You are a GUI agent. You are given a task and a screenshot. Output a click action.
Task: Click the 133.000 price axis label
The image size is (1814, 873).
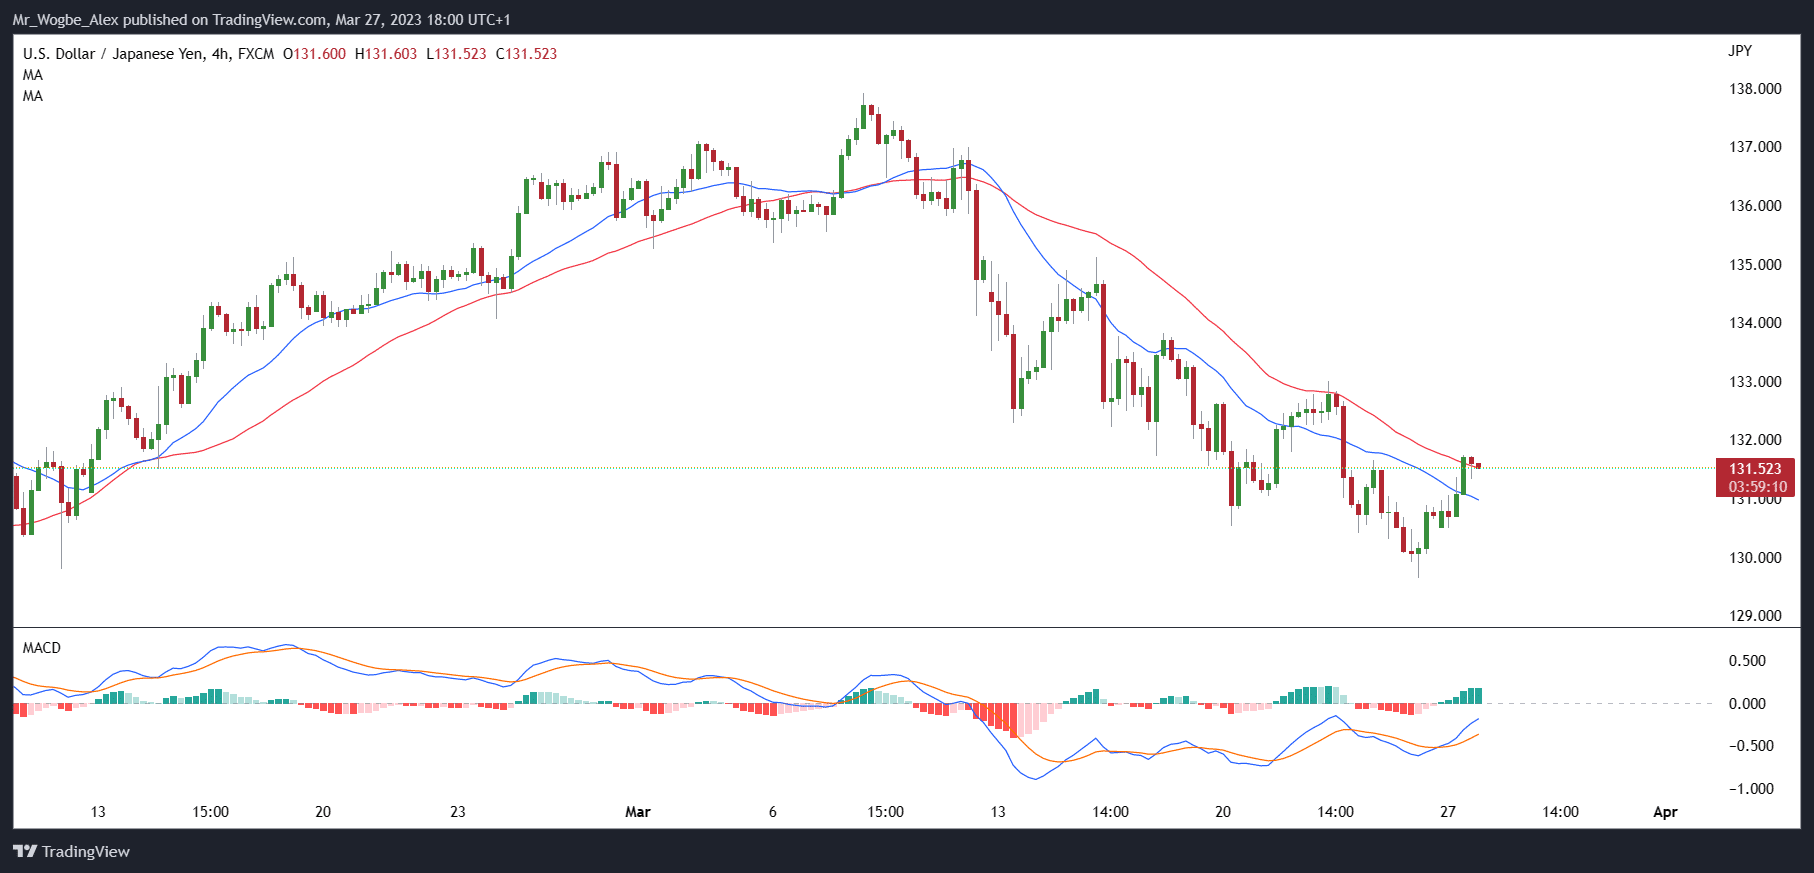click(1755, 382)
